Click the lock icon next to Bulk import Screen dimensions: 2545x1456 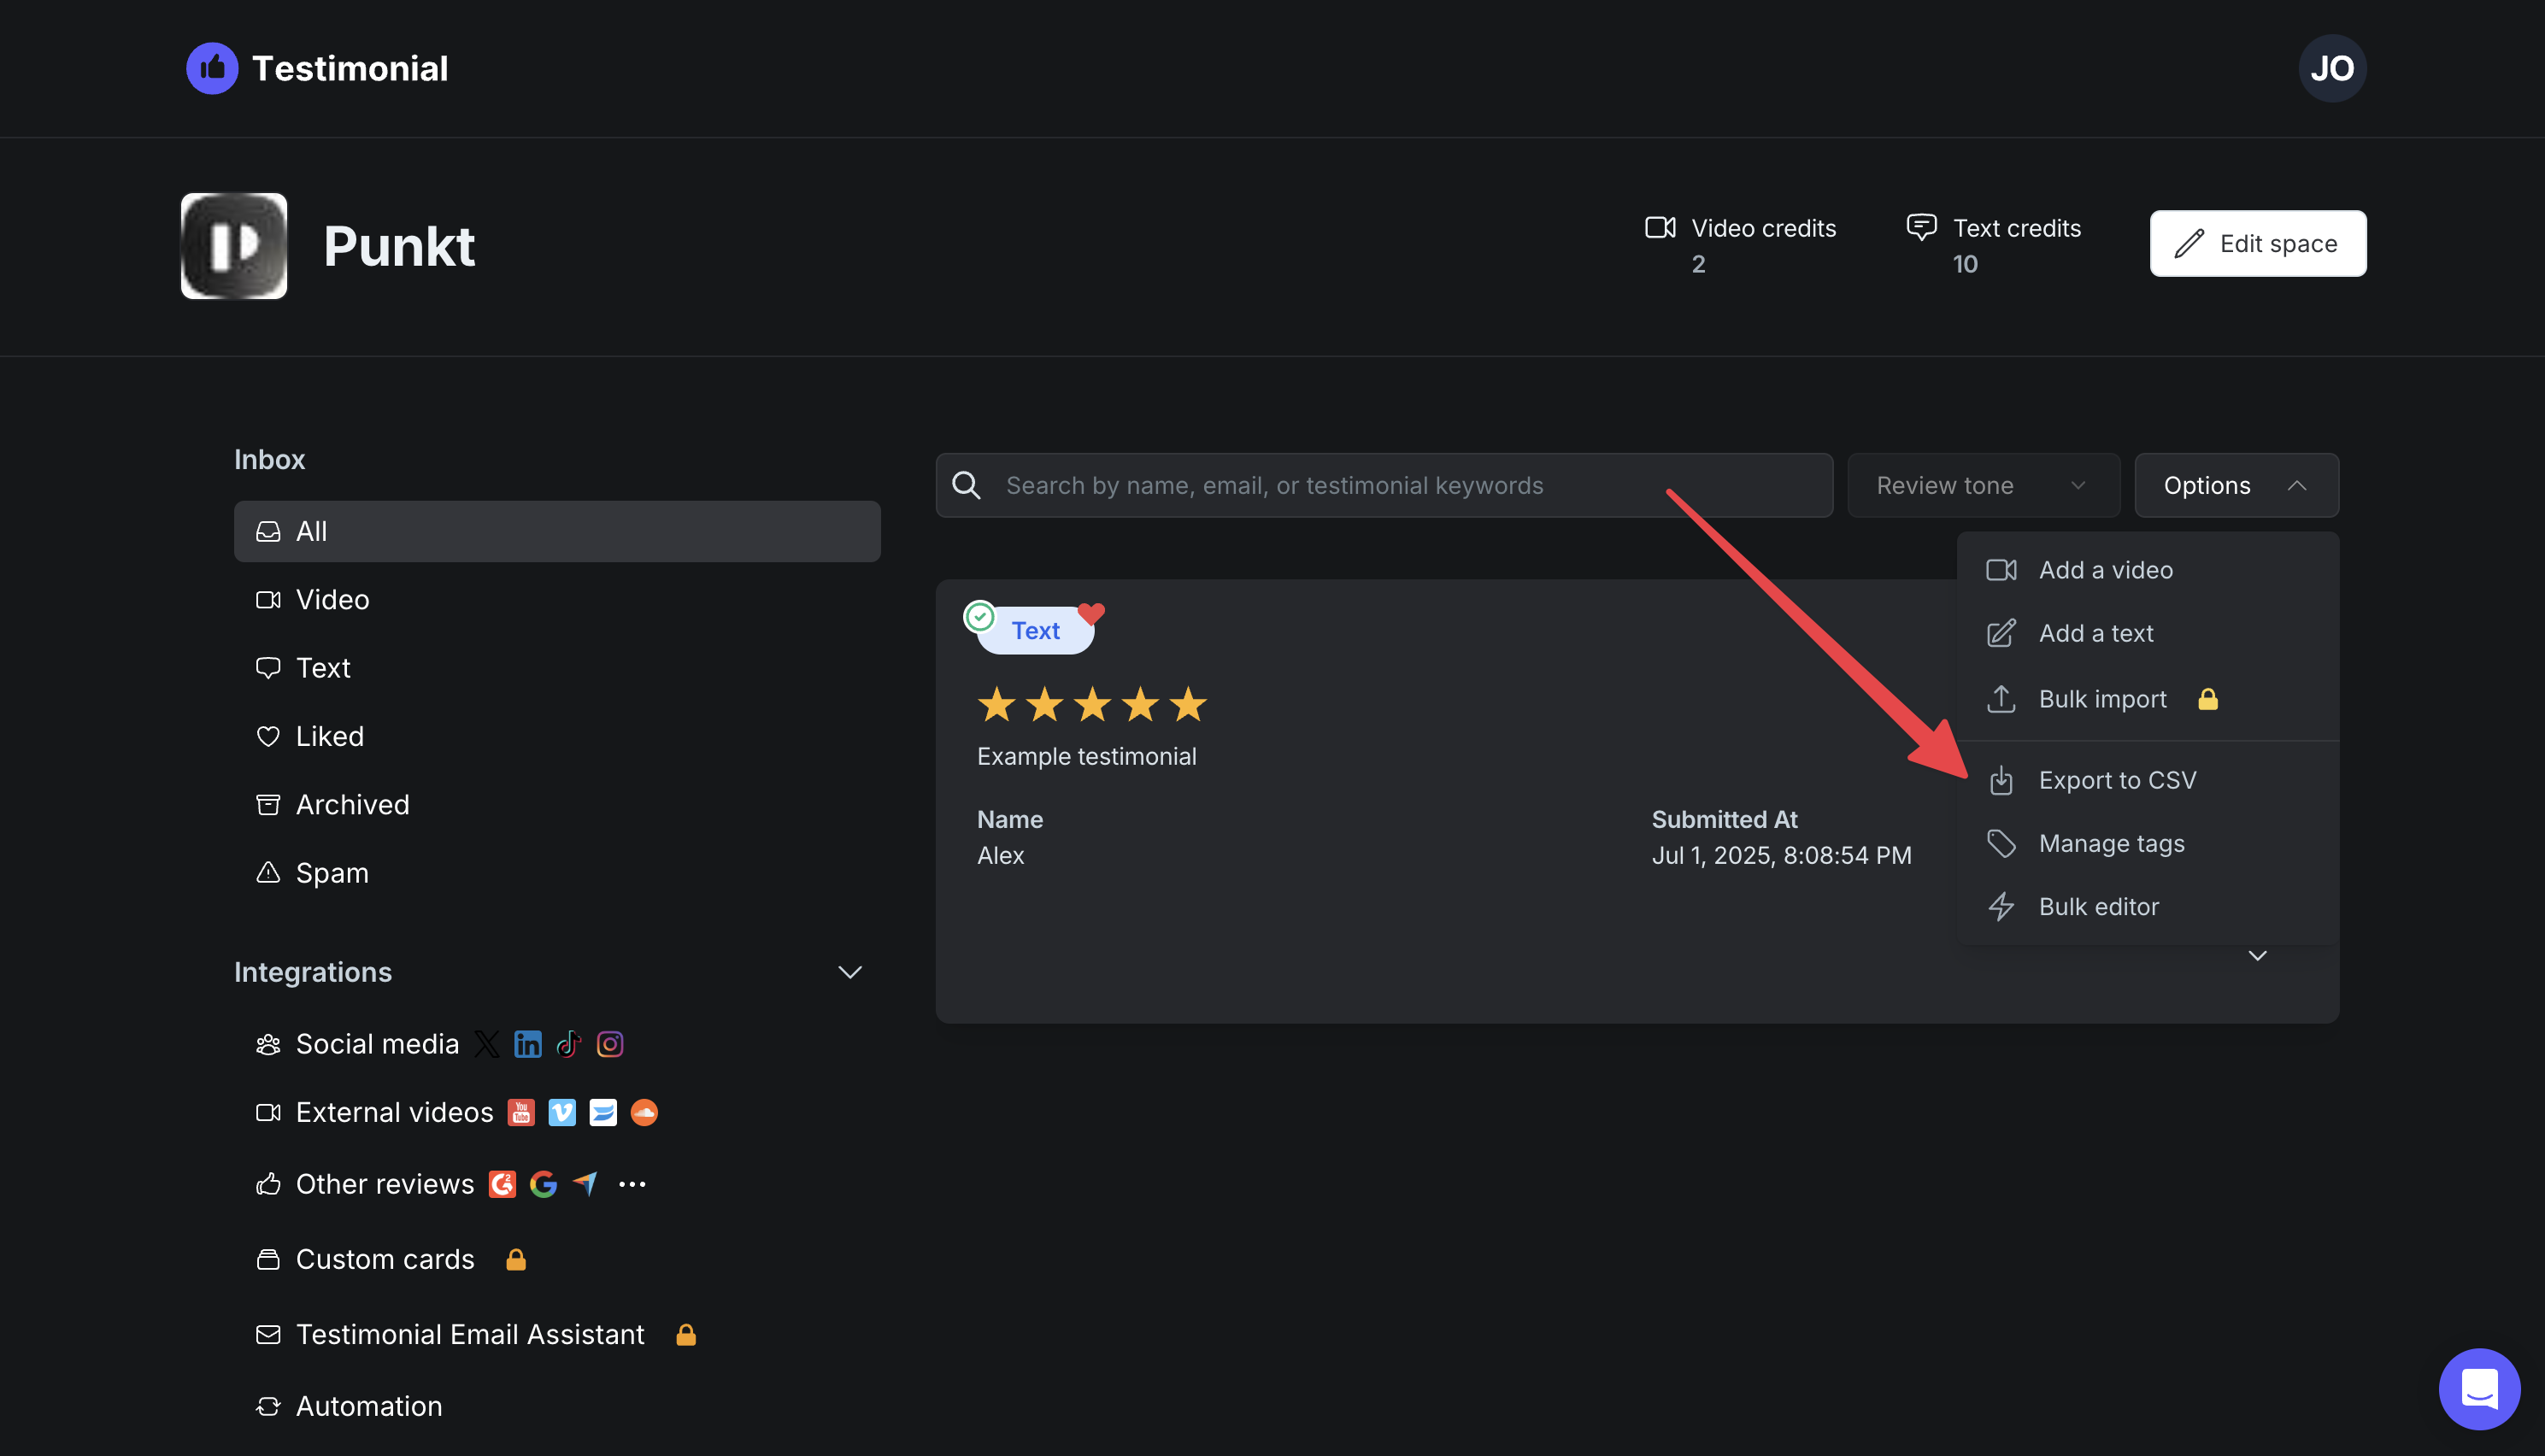click(2208, 699)
